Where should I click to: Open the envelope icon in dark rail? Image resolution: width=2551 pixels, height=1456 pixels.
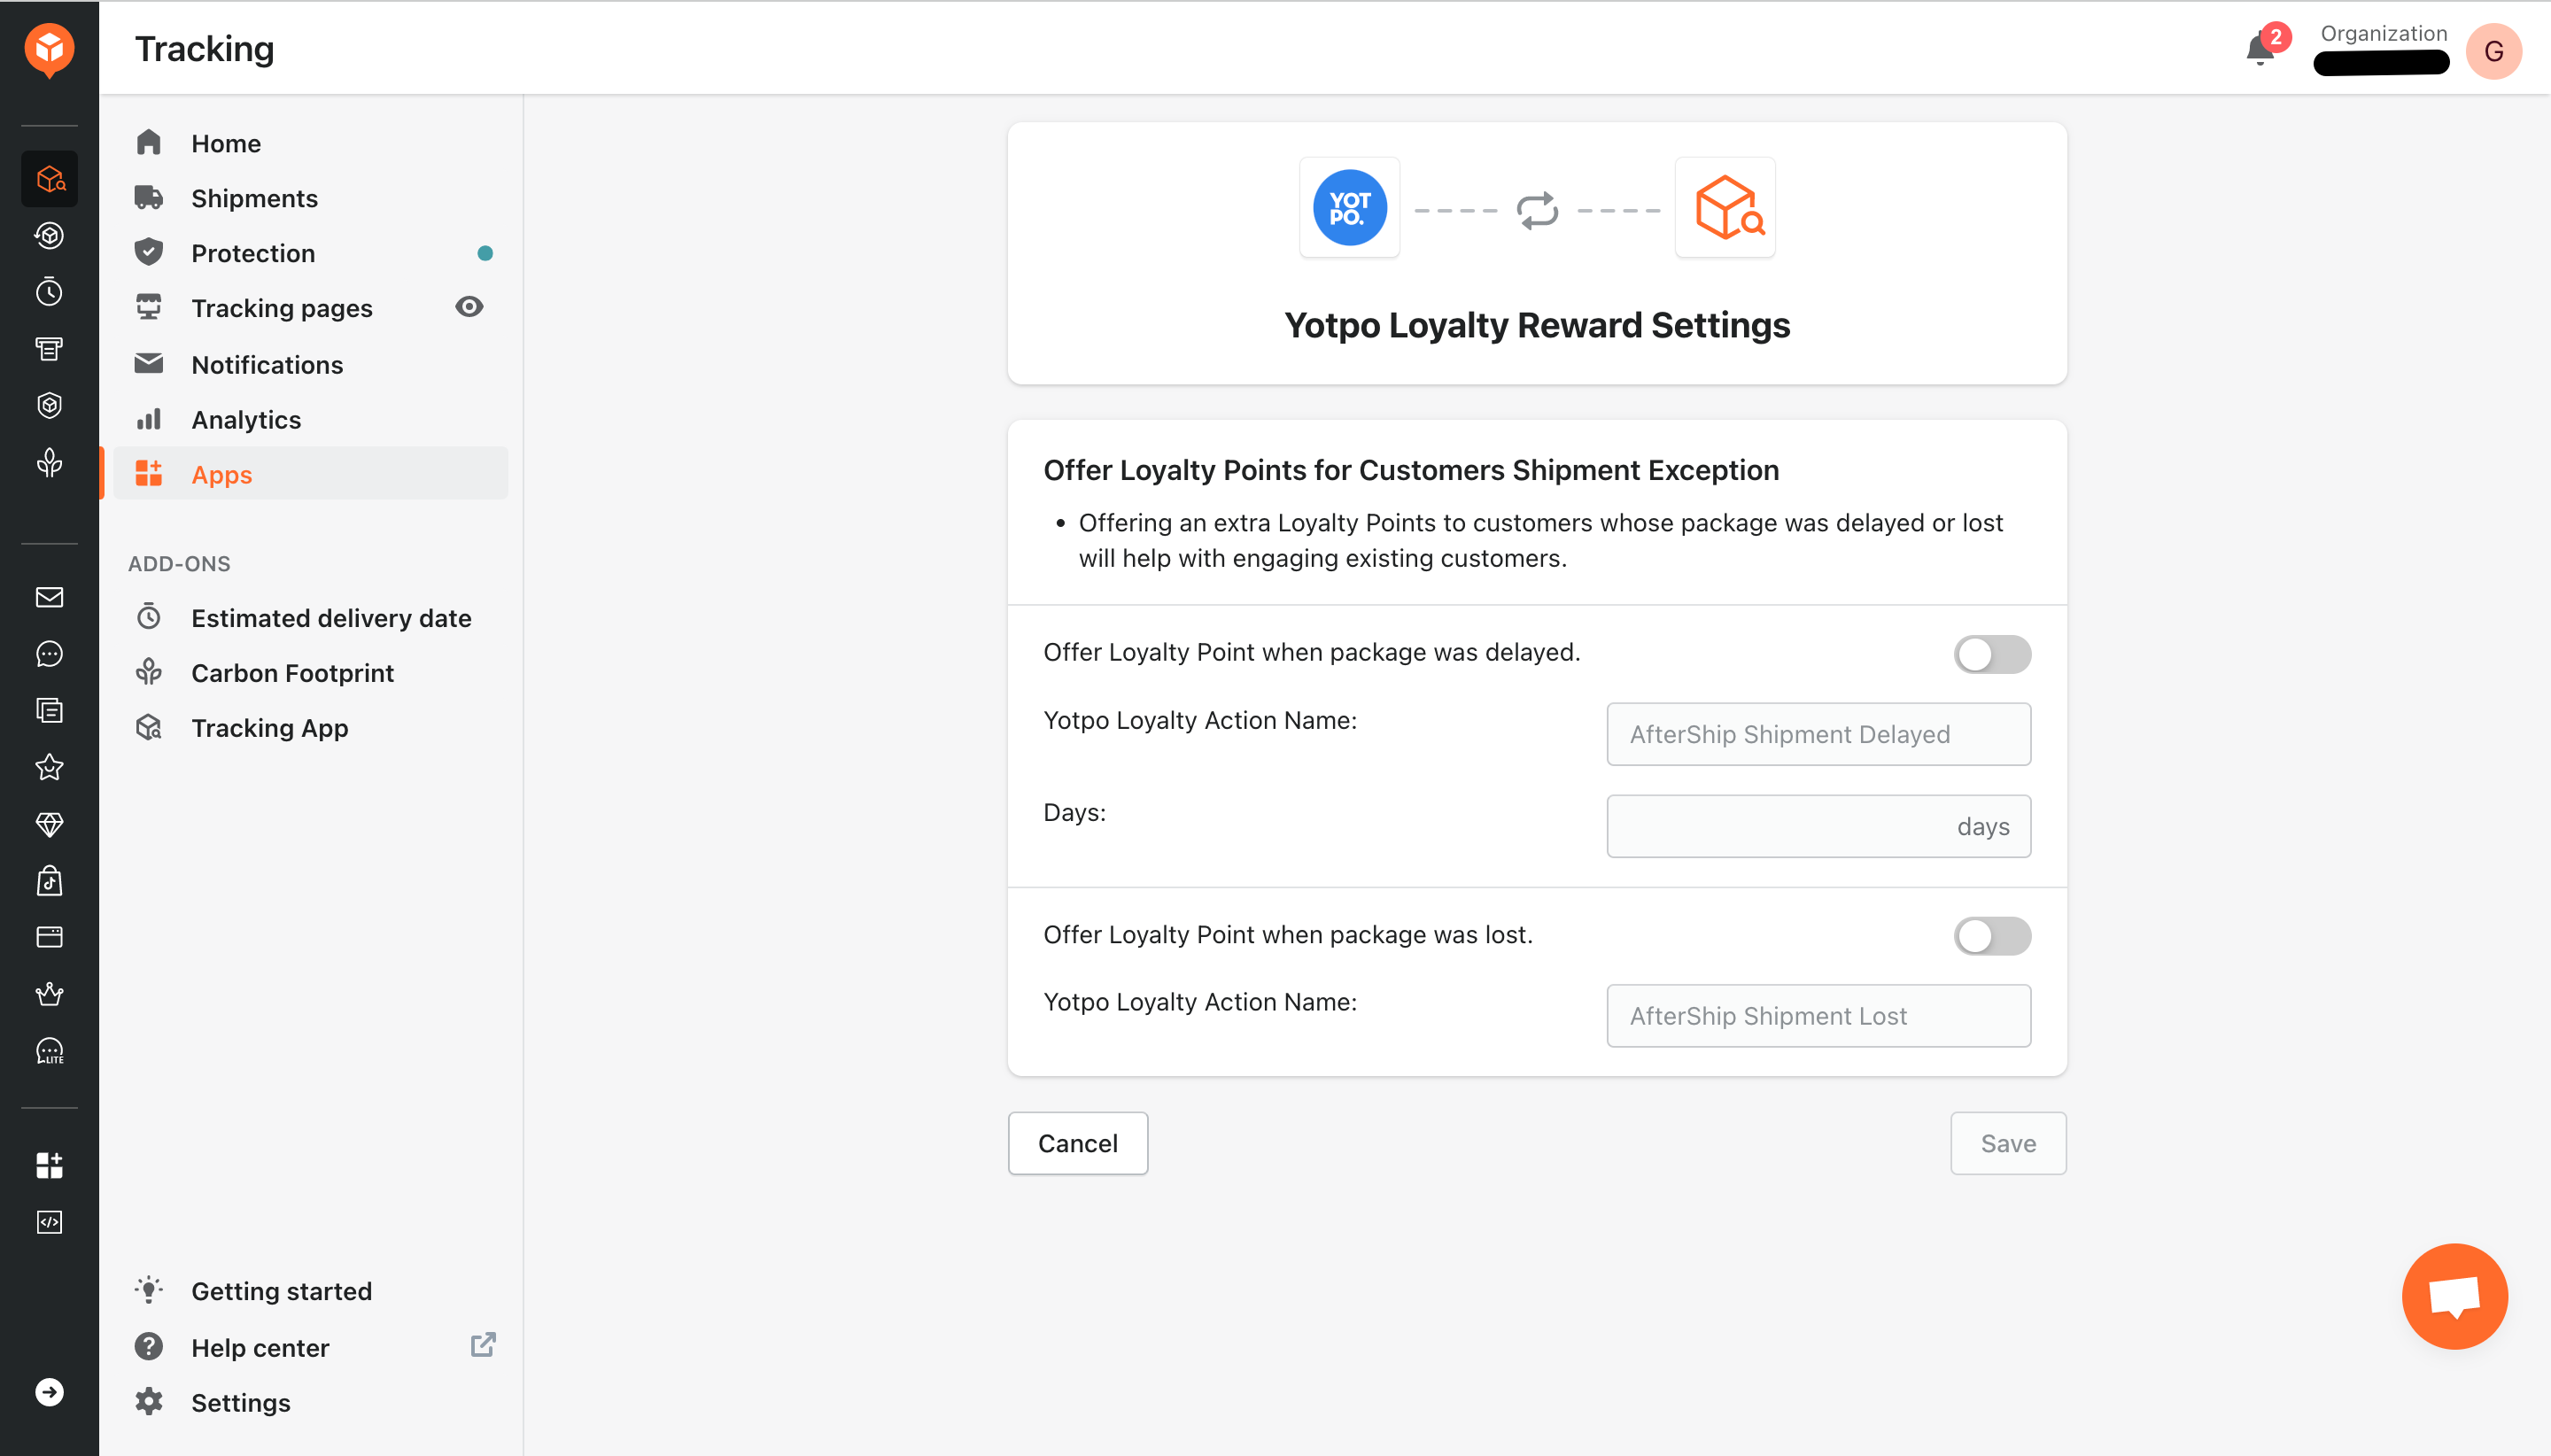pos(49,597)
